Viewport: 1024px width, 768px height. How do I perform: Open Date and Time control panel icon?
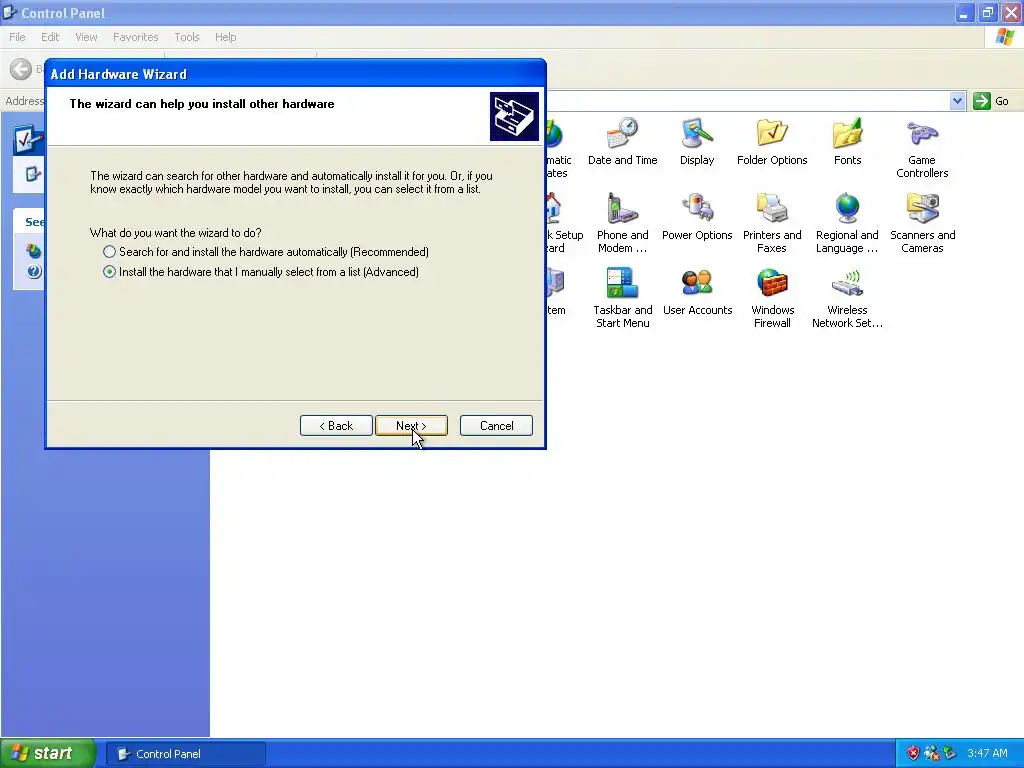622,141
